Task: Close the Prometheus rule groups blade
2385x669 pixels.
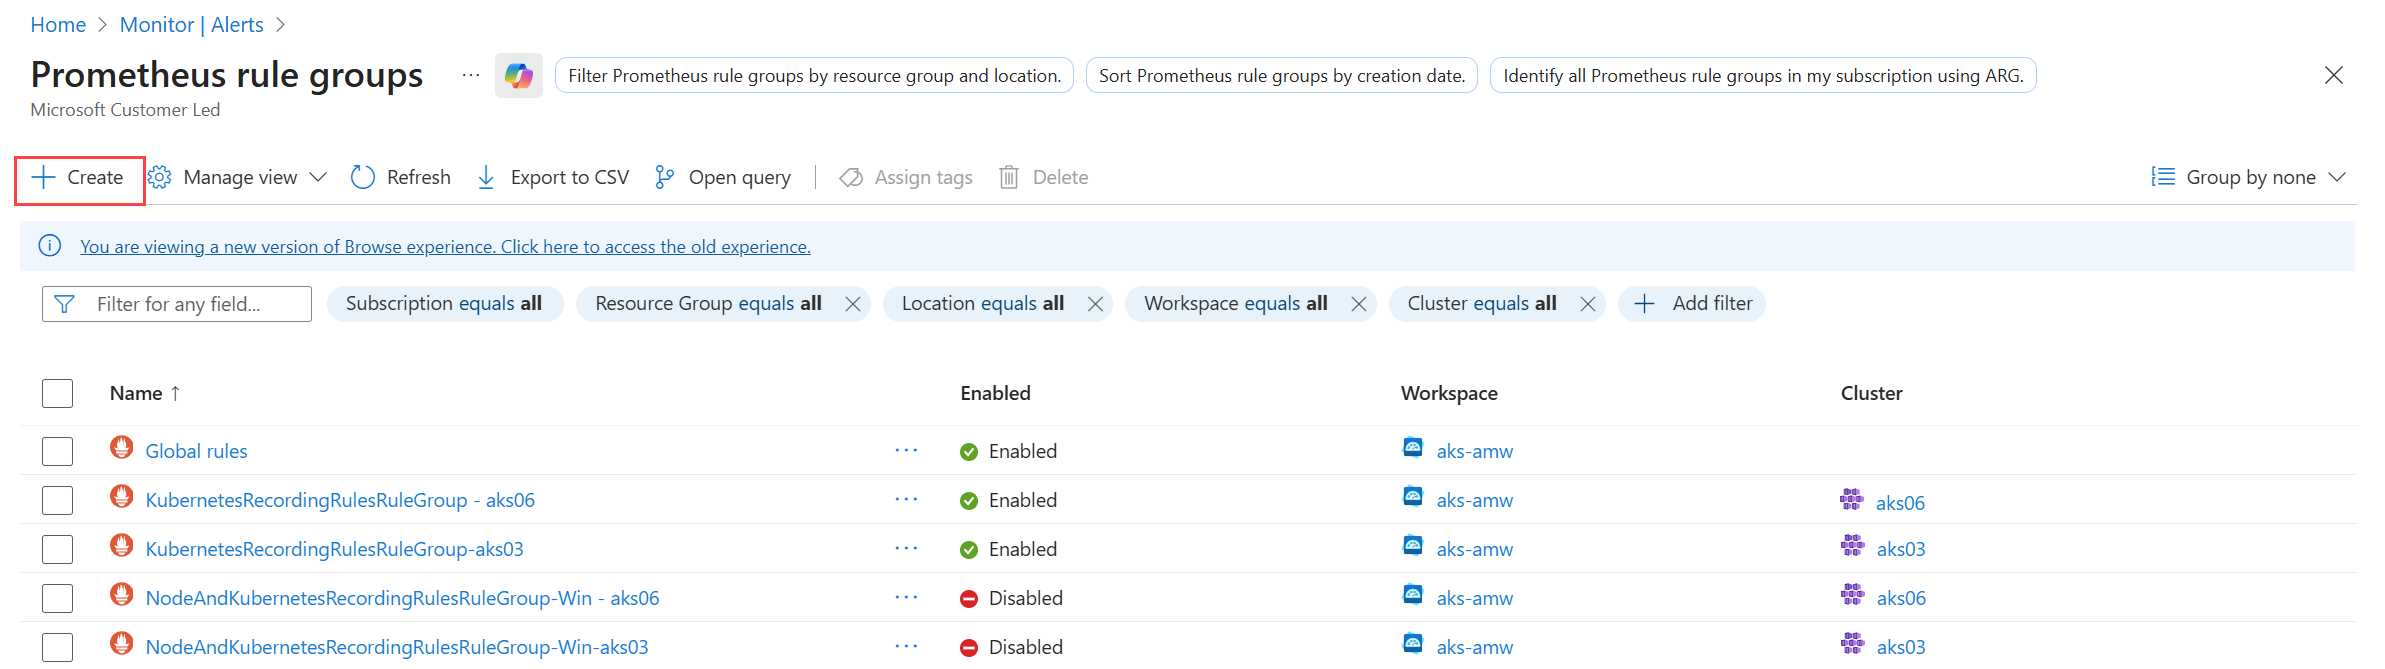Action: pos(2334,75)
